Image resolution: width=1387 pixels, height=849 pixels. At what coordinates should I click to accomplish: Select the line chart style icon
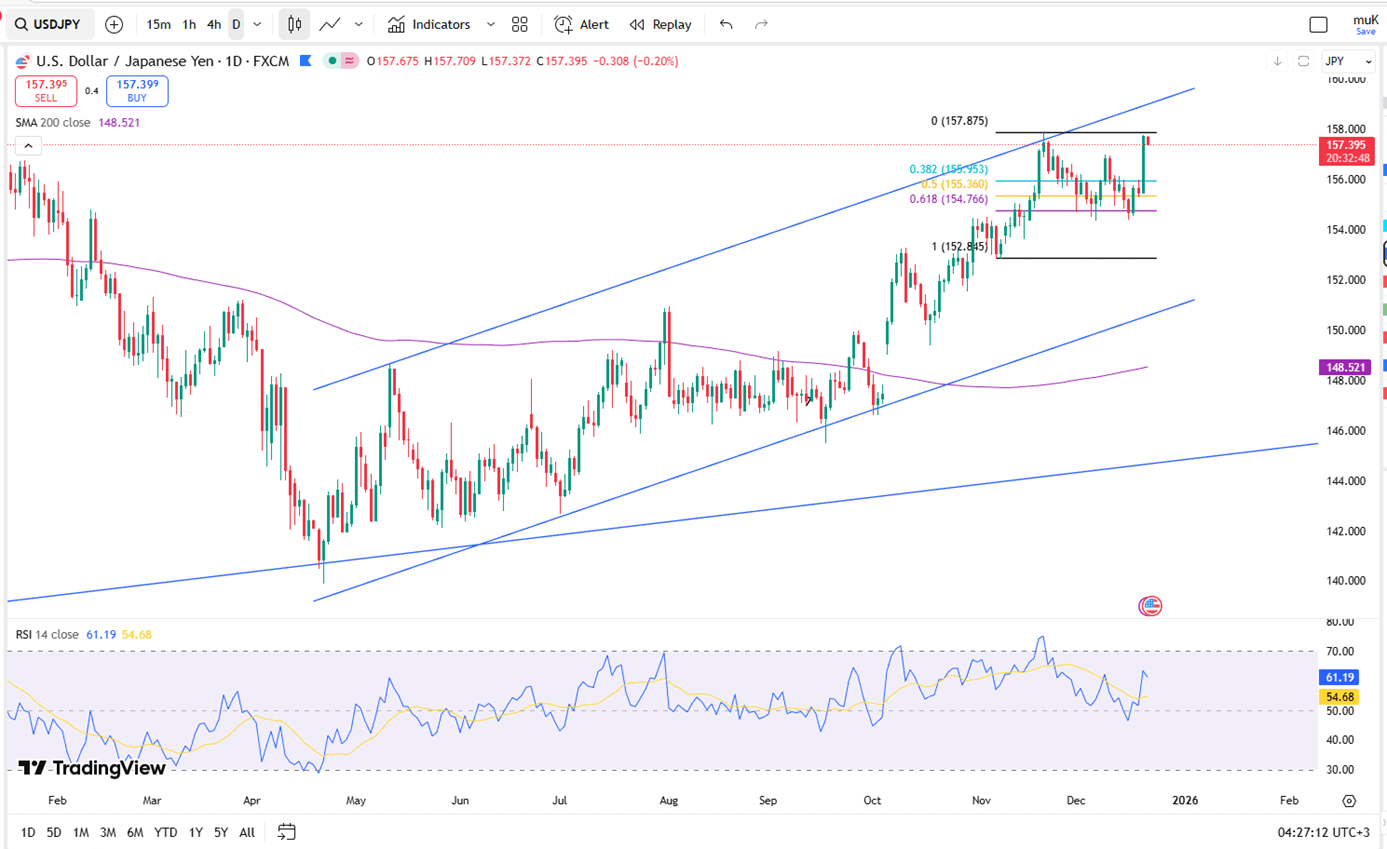tap(329, 24)
